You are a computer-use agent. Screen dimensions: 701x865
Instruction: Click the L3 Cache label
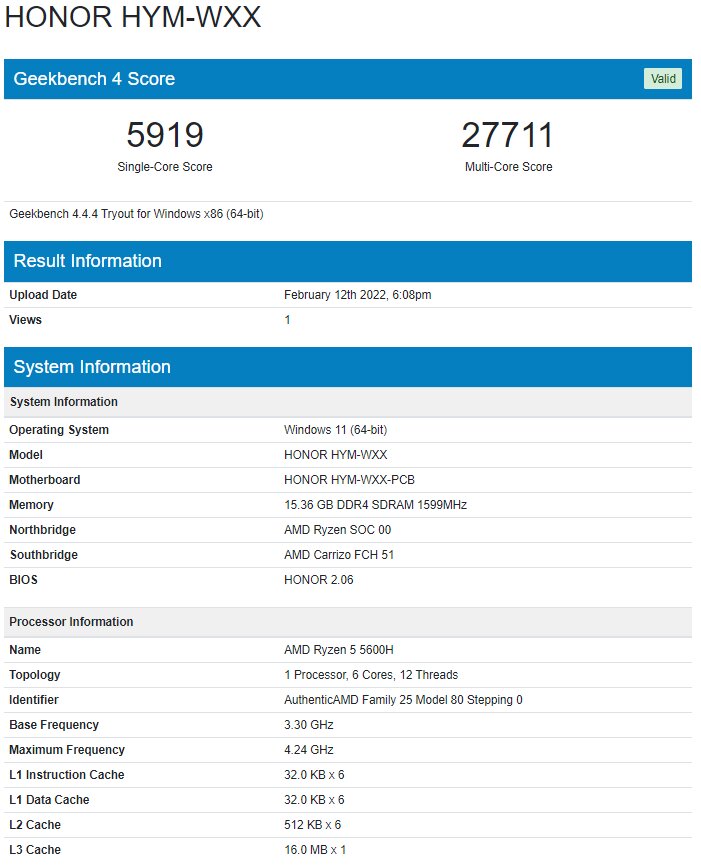pos(35,850)
